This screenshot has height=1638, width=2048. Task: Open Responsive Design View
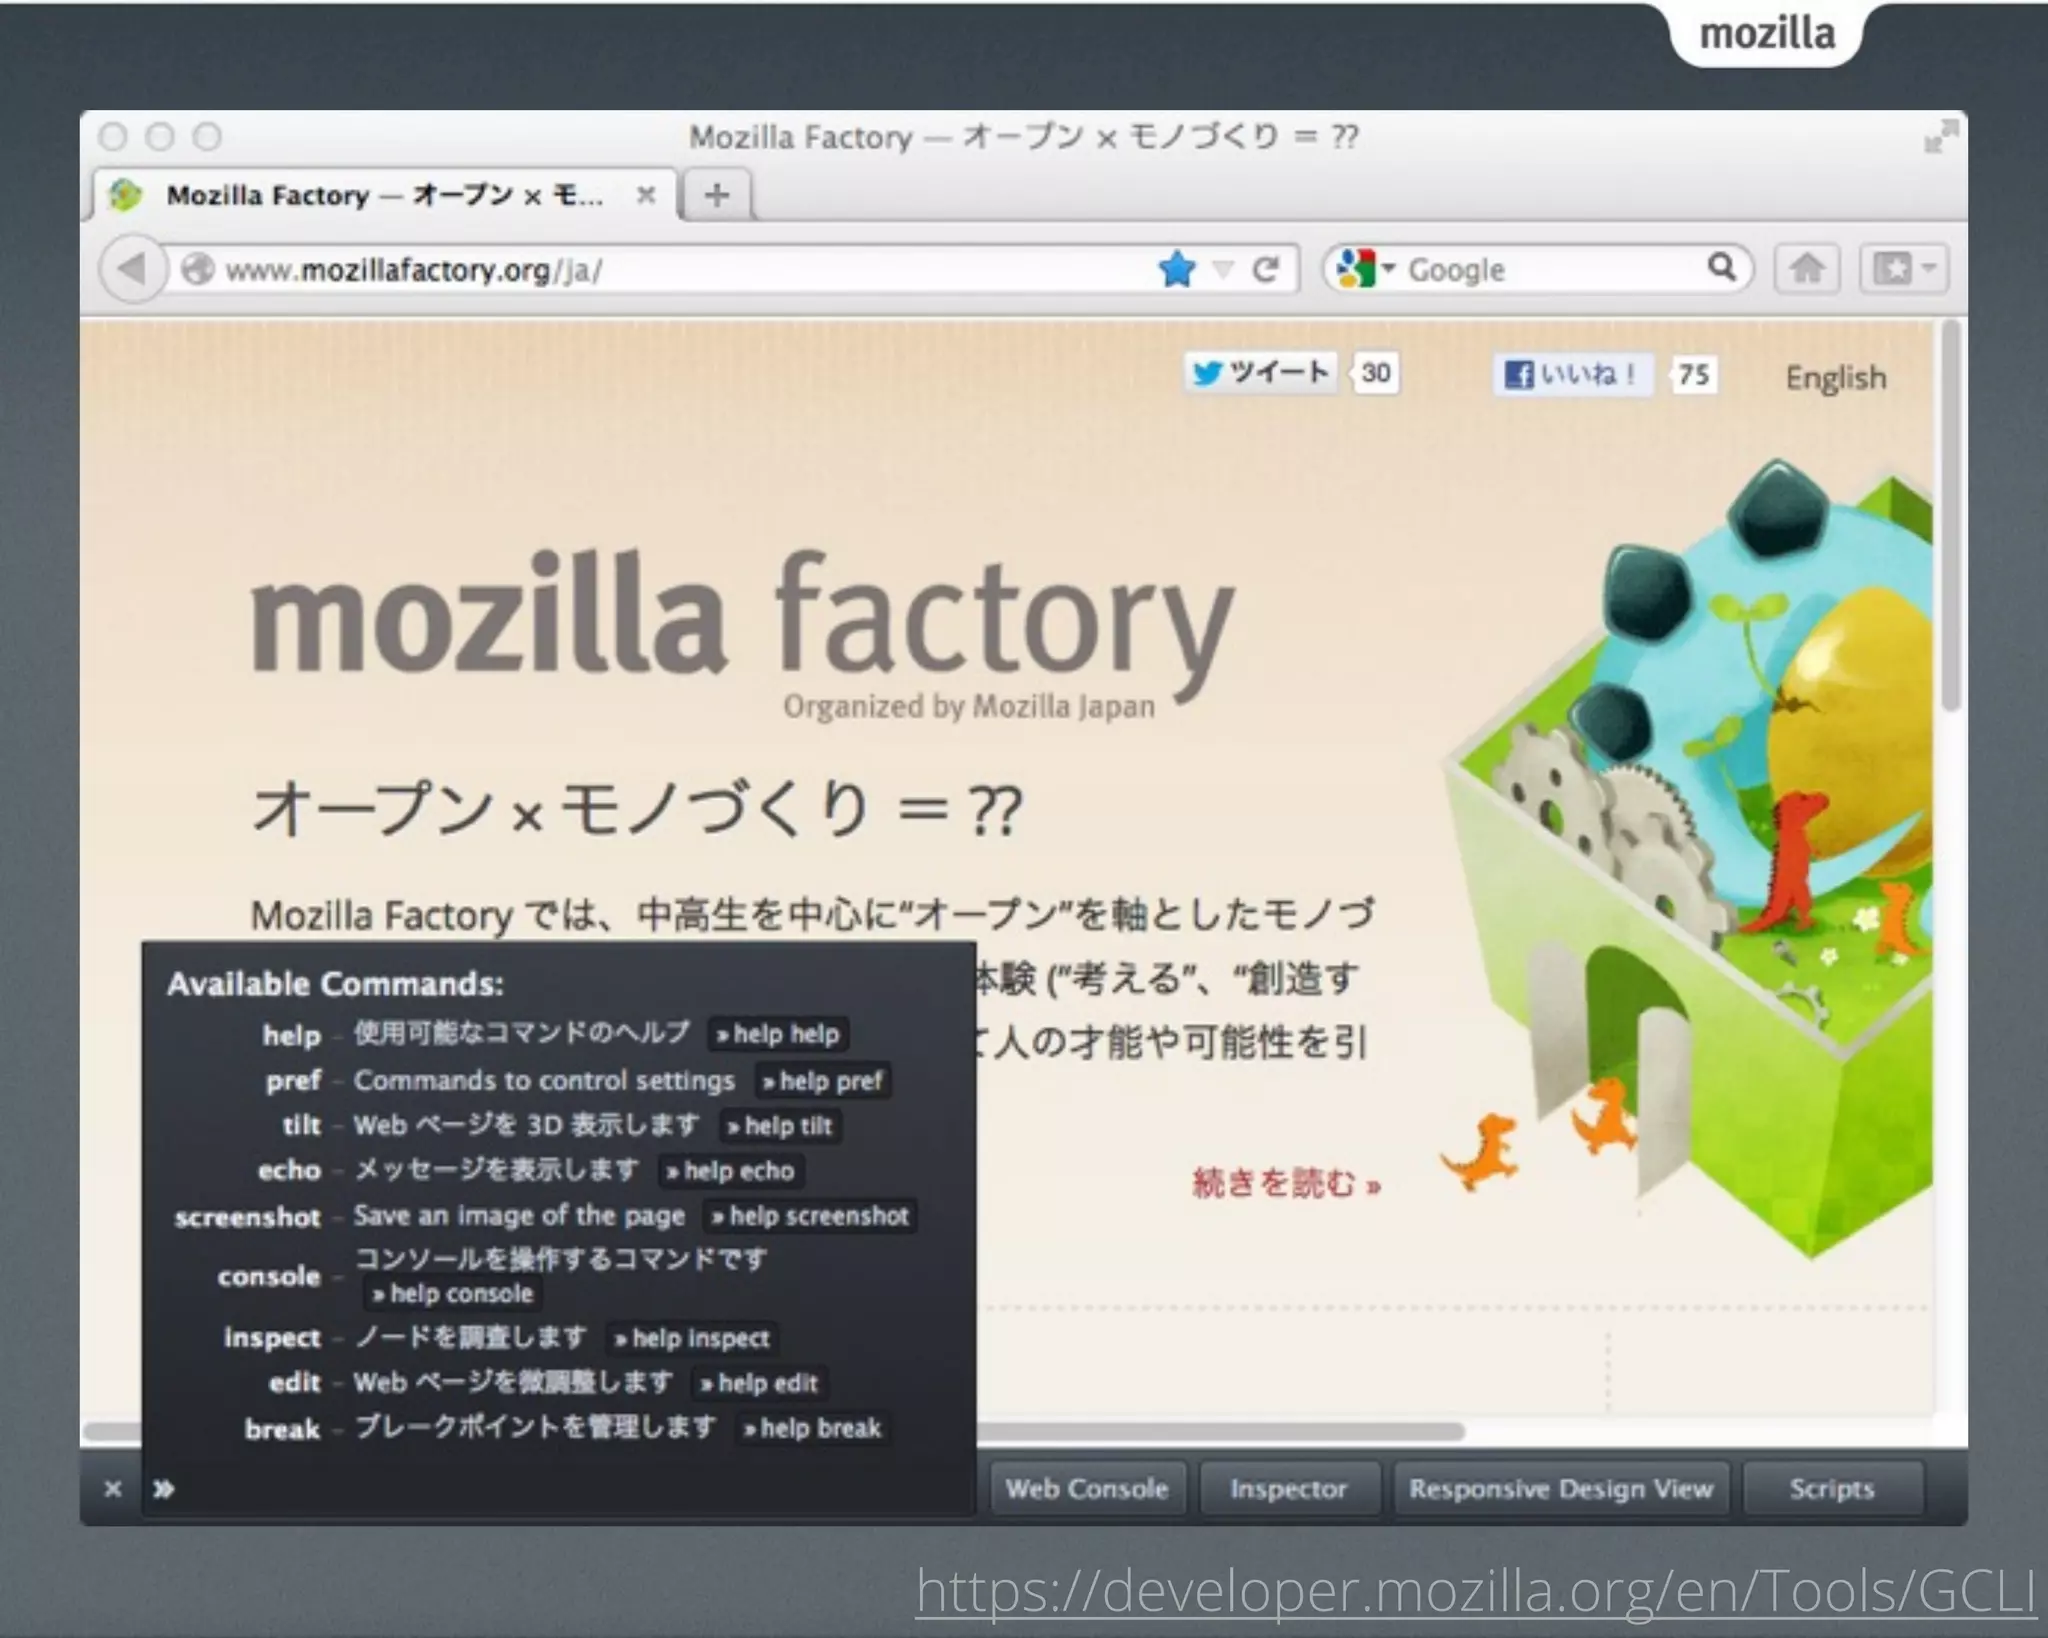click(x=1561, y=1489)
